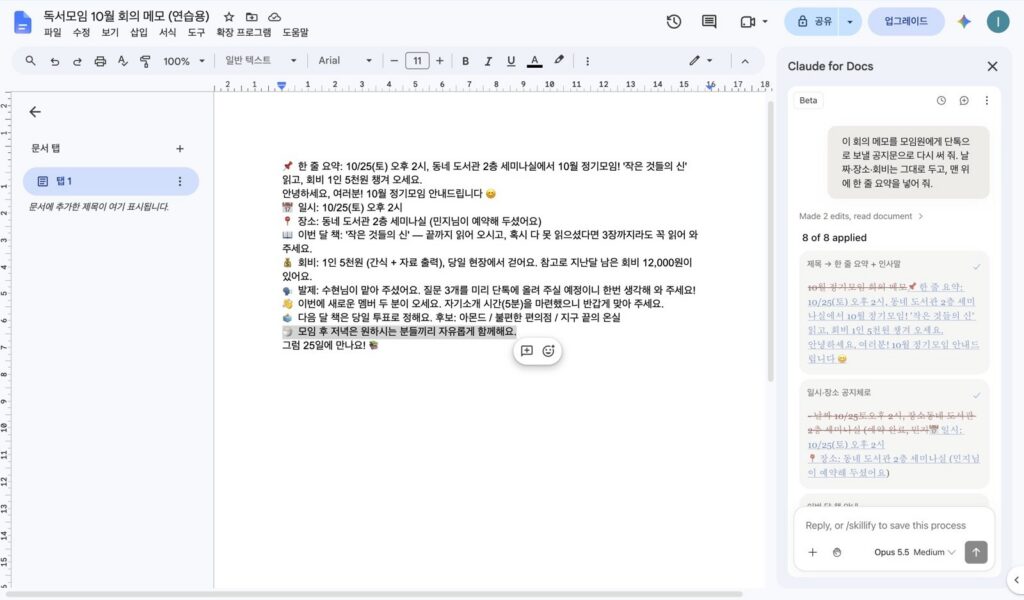Add an attachment with plus
Viewport: 1024px width, 600px height.
812,552
